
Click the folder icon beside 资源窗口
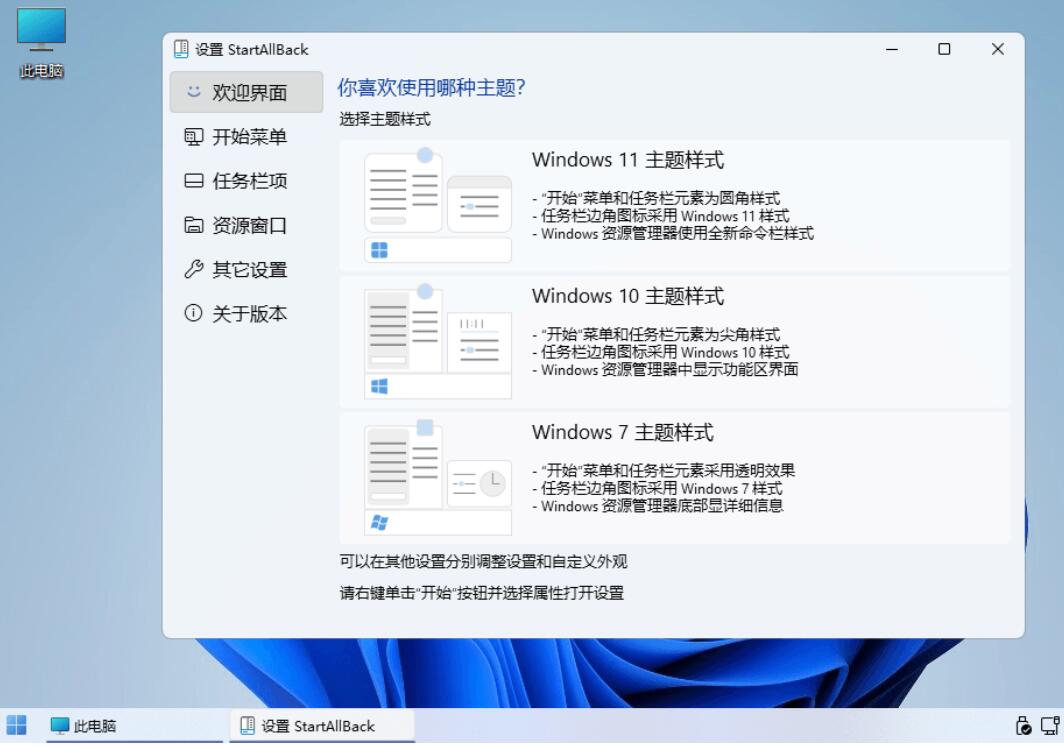193,225
